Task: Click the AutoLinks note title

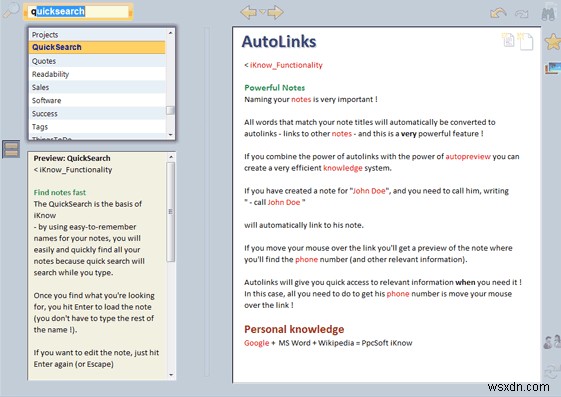Action: point(279,41)
